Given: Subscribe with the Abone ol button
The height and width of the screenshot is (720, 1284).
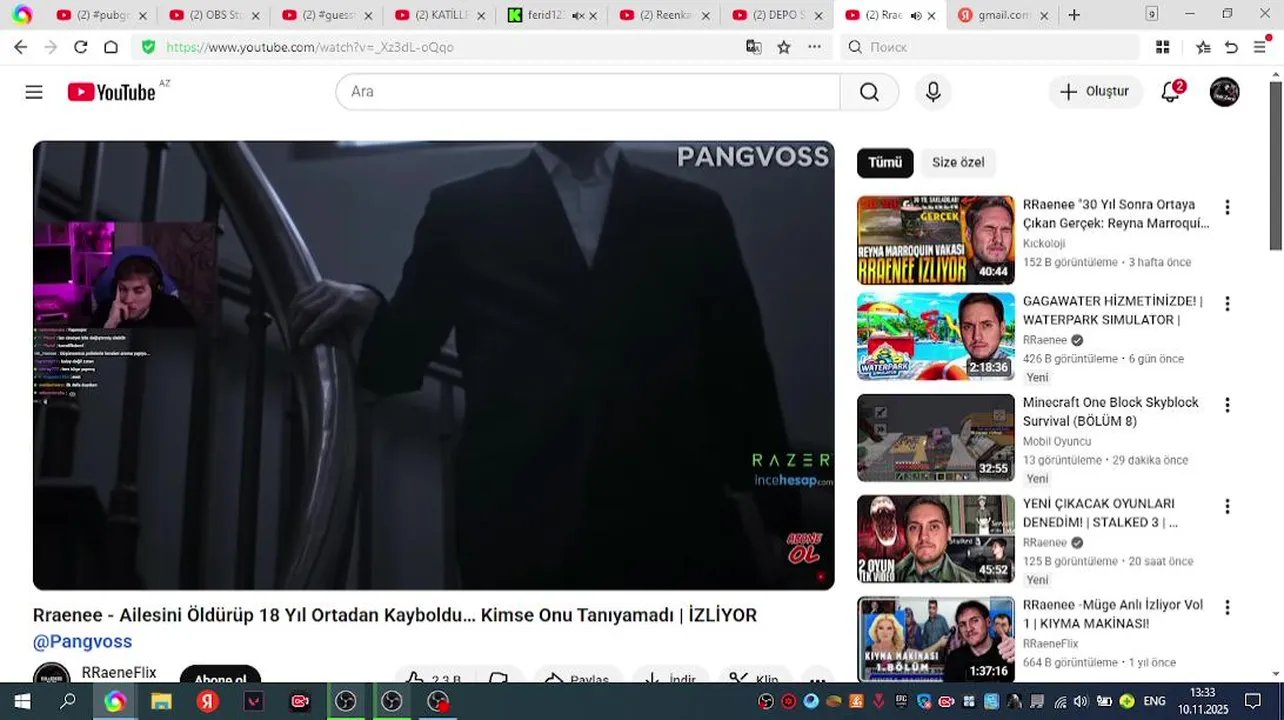Looking at the screenshot, I should 220,676.
